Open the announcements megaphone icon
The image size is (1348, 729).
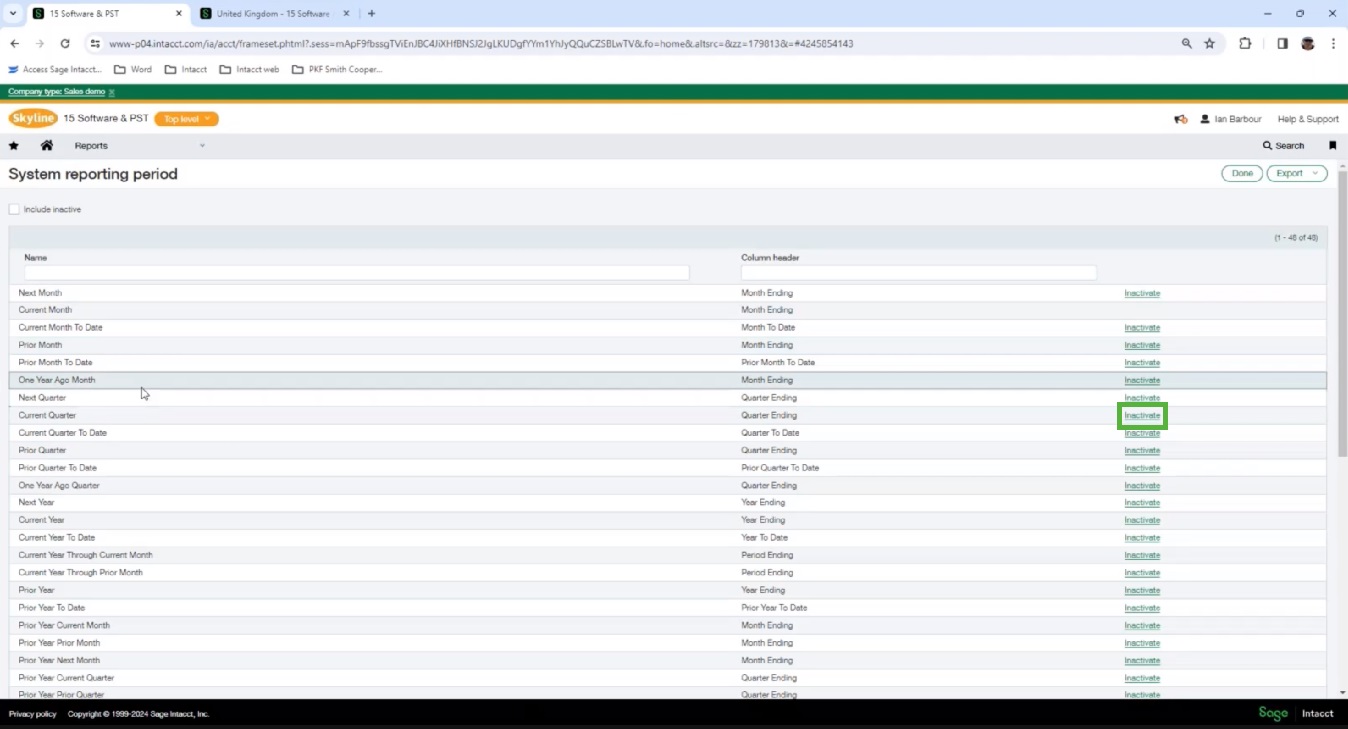pyautogui.click(x=1180, y=118)
